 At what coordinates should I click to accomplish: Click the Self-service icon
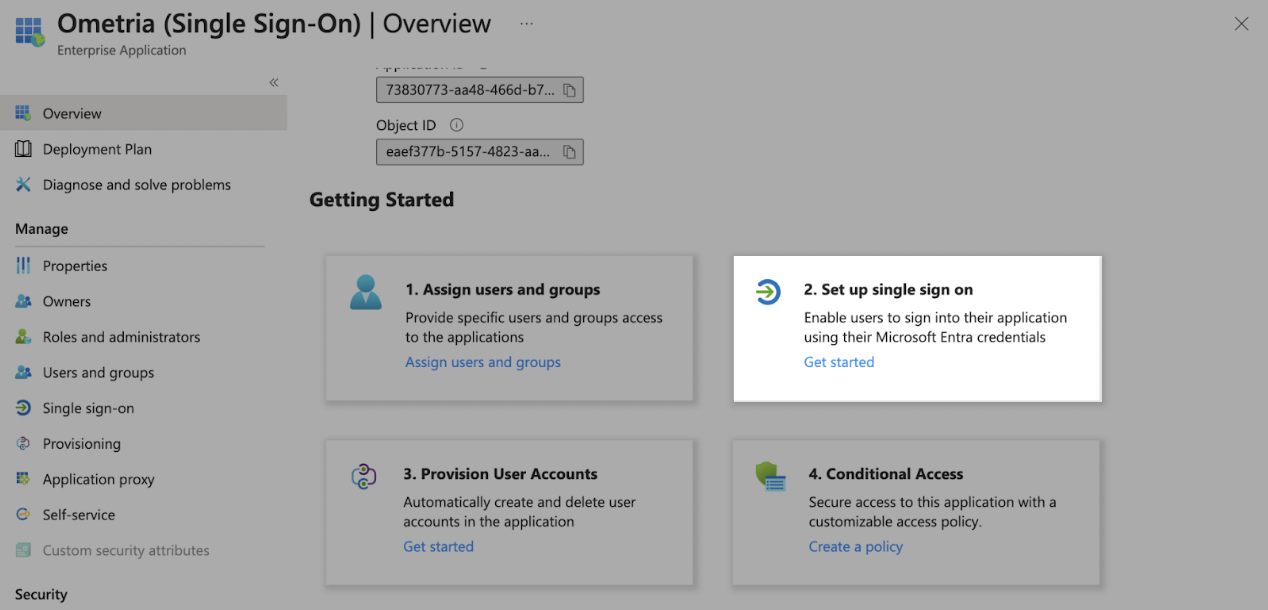tap(23, 515)
